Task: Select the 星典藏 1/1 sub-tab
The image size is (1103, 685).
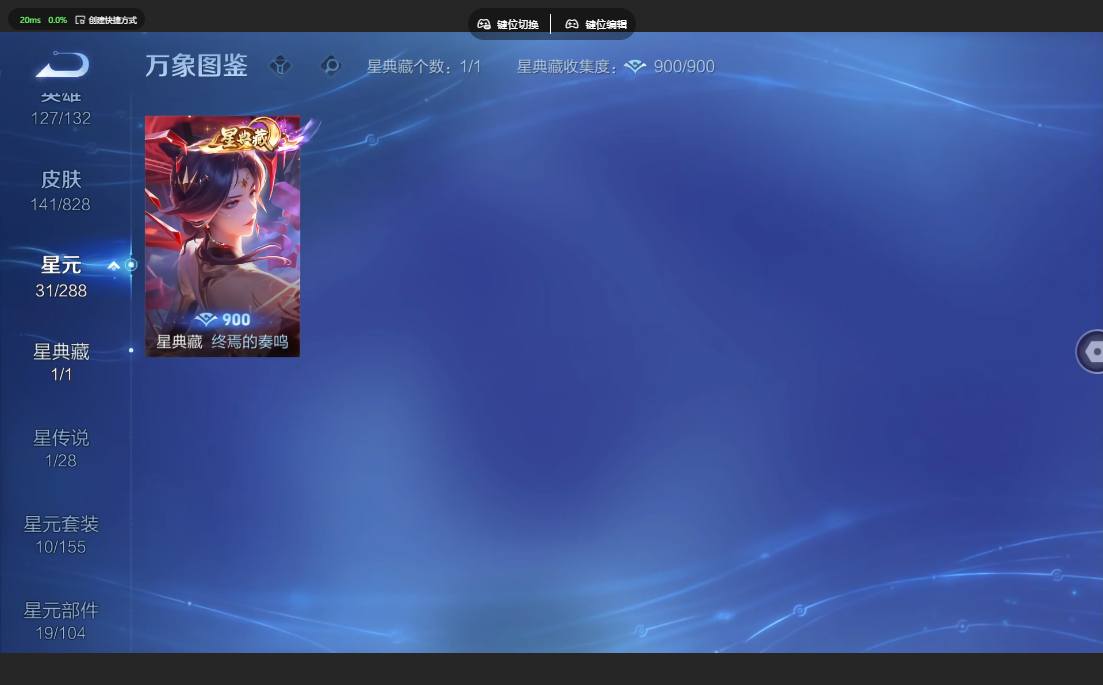Action: click(x=61, y=361)
